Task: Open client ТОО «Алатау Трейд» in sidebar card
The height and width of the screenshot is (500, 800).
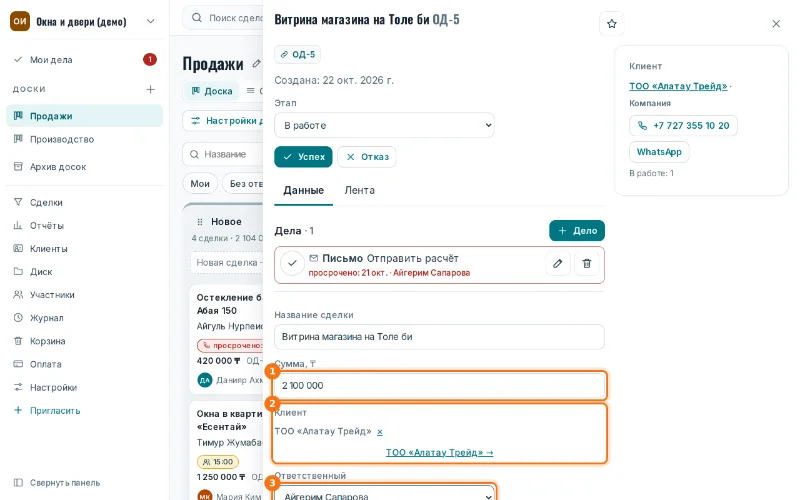Action: tap(678, 86)
